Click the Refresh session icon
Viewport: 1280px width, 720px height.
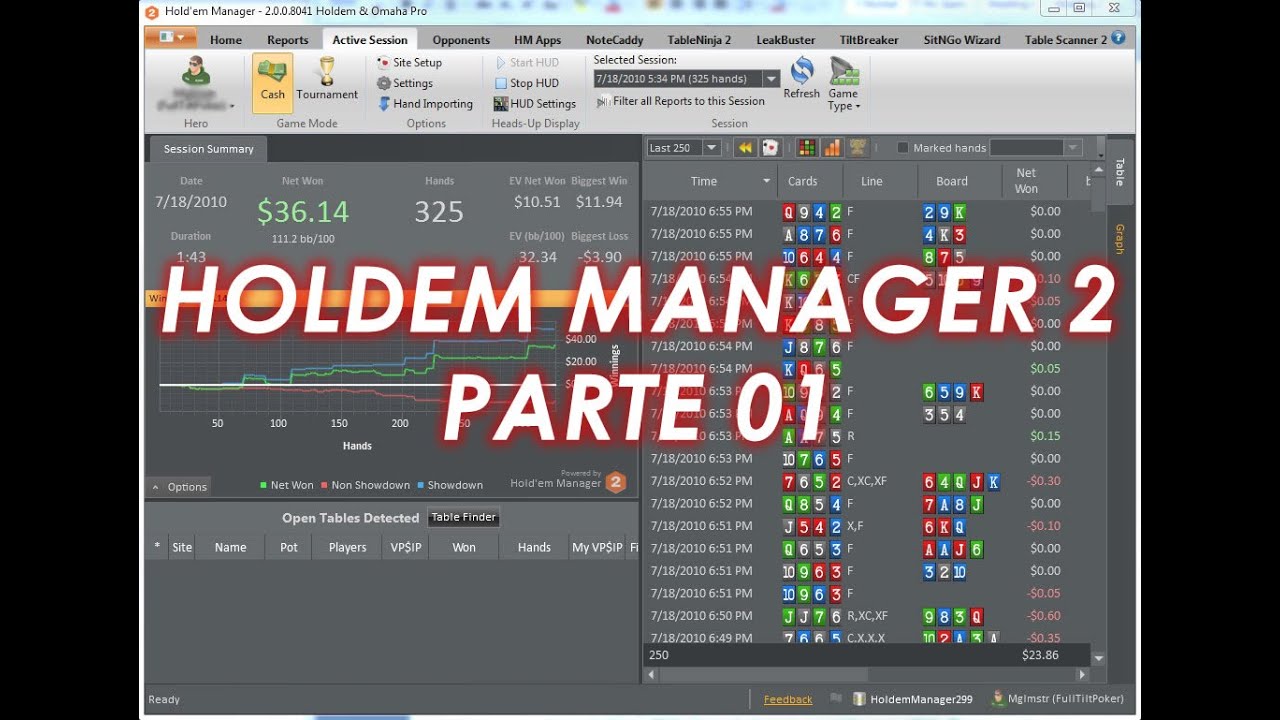tap(801, 71)
